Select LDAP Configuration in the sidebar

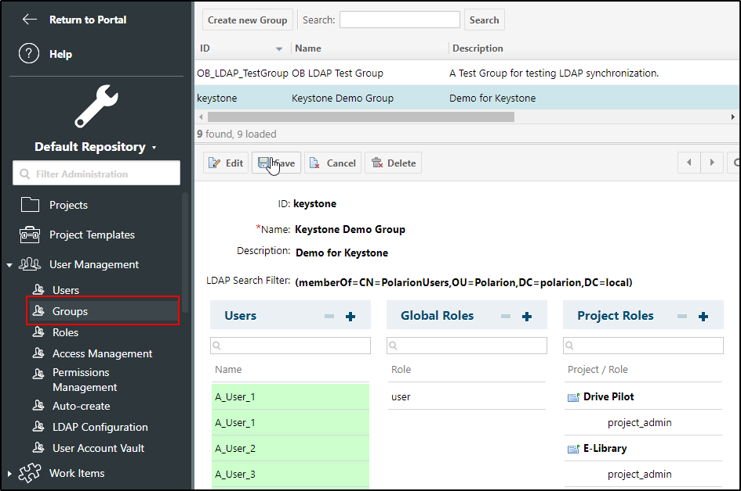[x=100, y=427]
